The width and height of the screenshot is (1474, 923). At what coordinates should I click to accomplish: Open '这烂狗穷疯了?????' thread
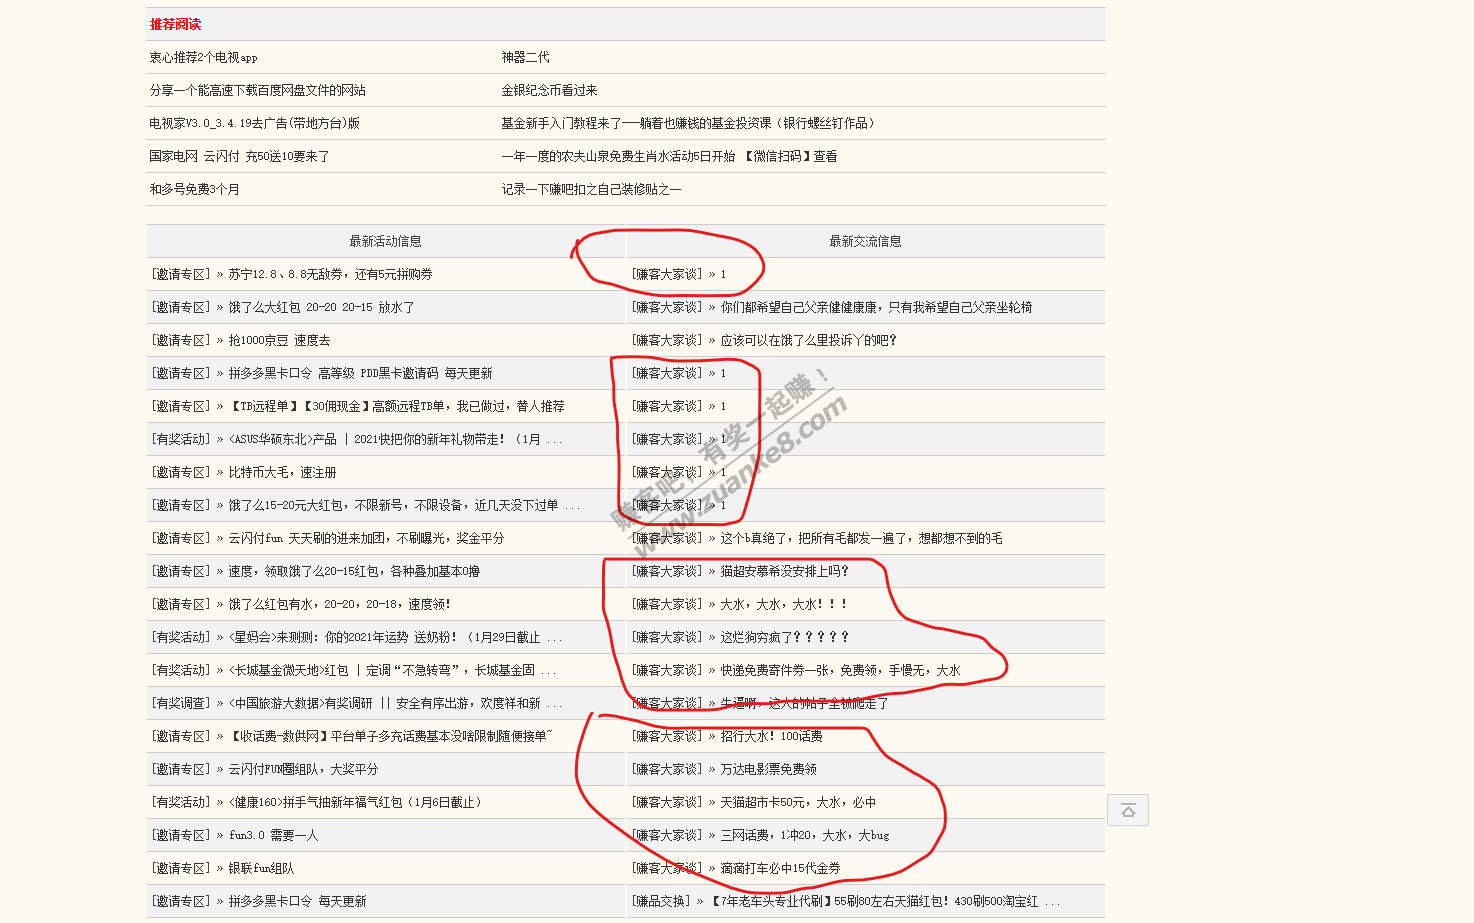coord(785,637)
